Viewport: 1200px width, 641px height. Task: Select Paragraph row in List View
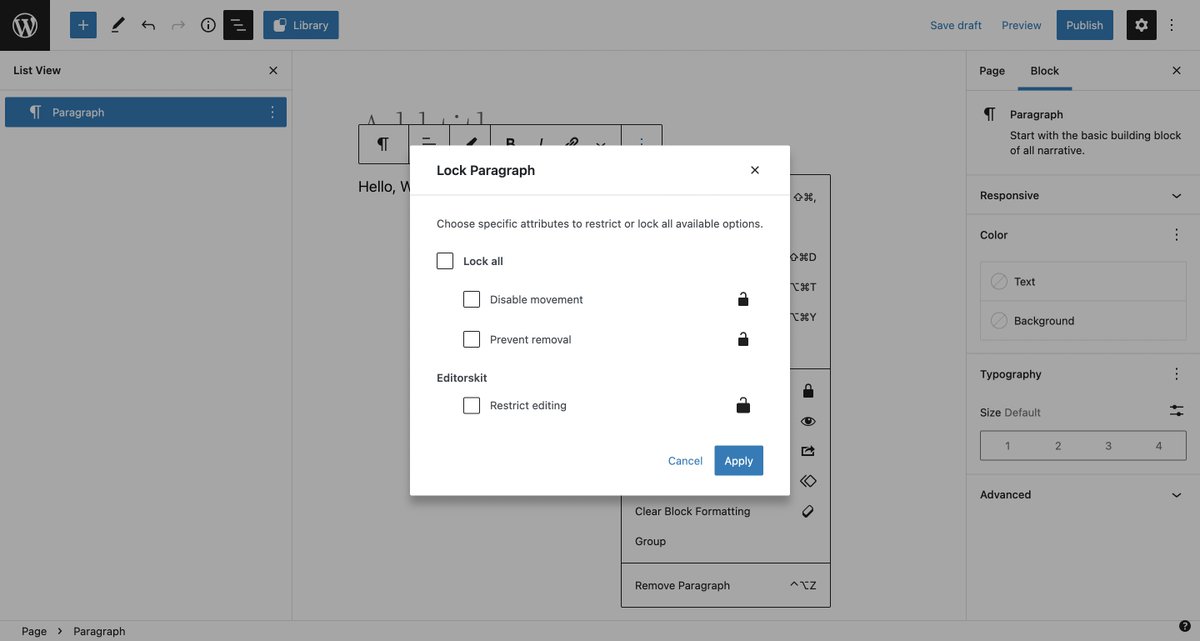[146, 112]
